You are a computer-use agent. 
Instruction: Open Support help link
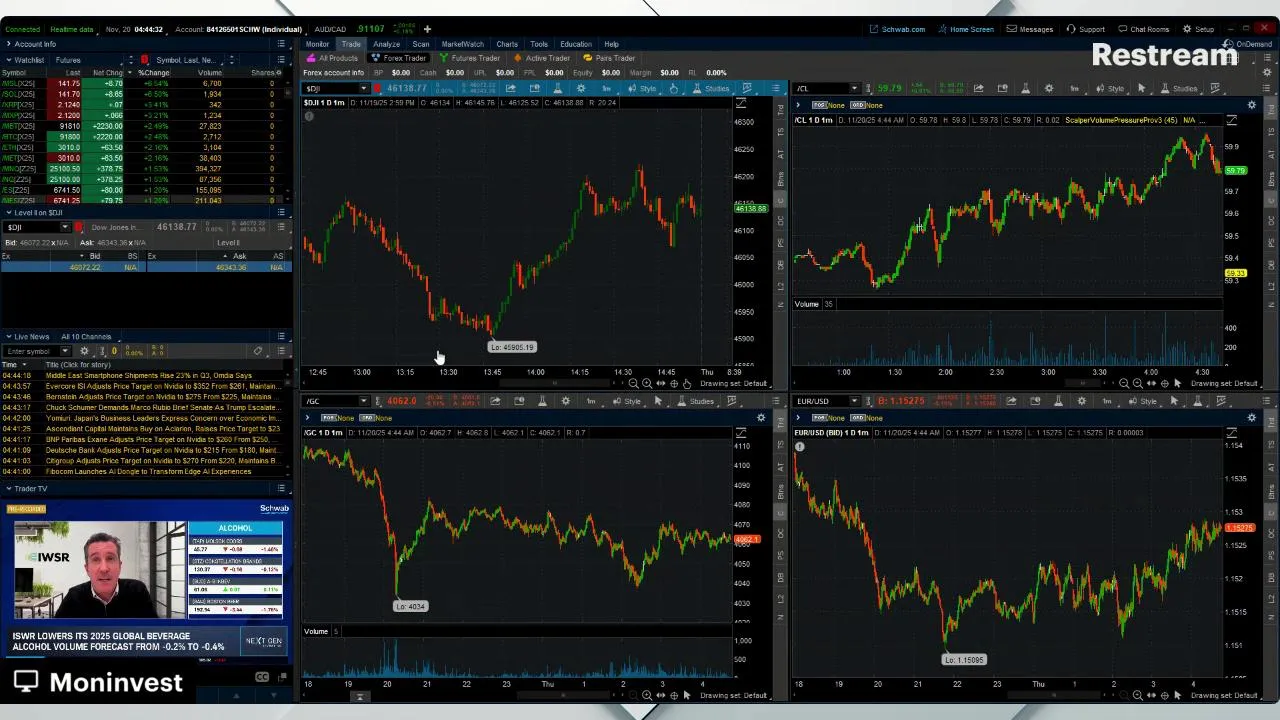(x=1085, y=29)
